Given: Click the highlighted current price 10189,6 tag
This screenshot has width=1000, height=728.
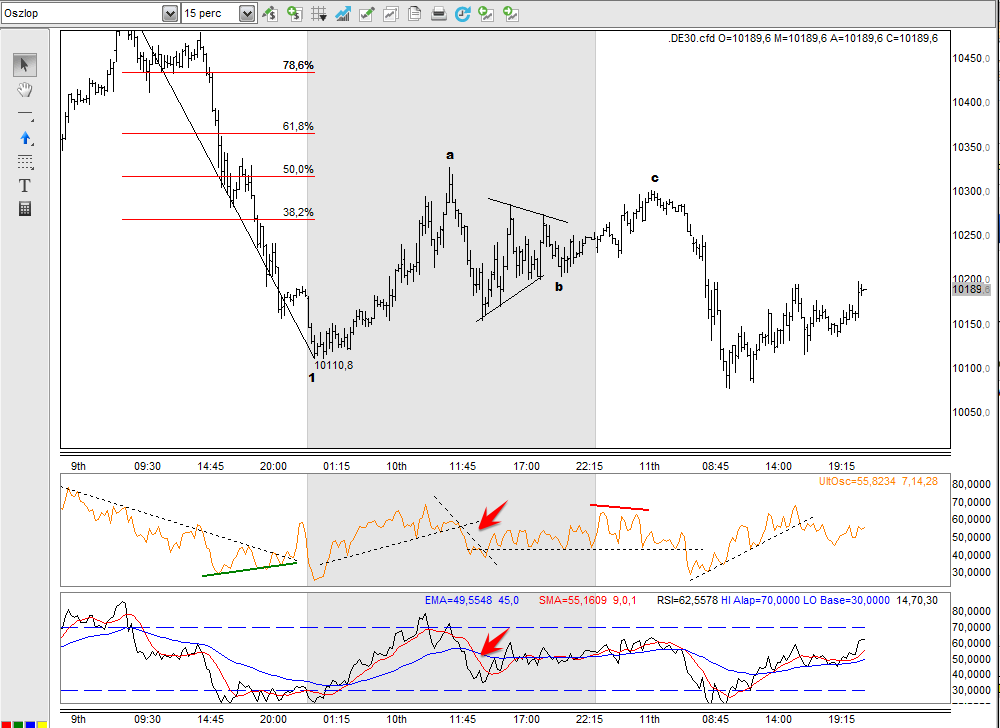Looking at the screenshot, I should pos(971,289).
